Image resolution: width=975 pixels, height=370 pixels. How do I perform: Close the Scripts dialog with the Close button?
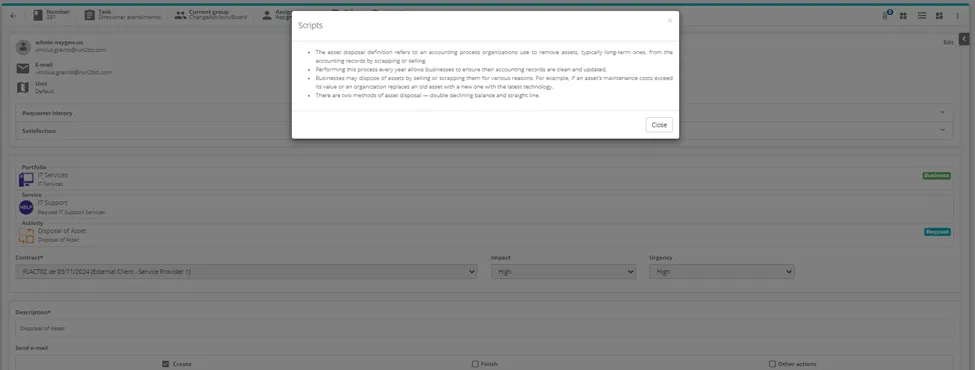pos(658,125)
